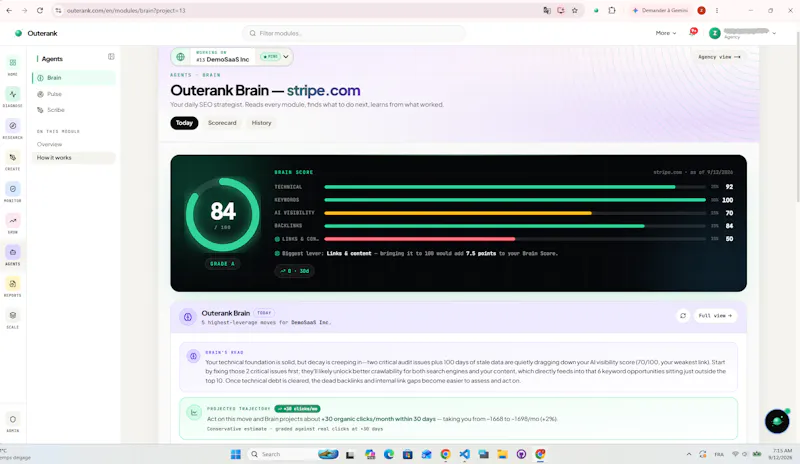Open the Create module icon
This screenshot has height=464, width=800.
click(13, 158)
